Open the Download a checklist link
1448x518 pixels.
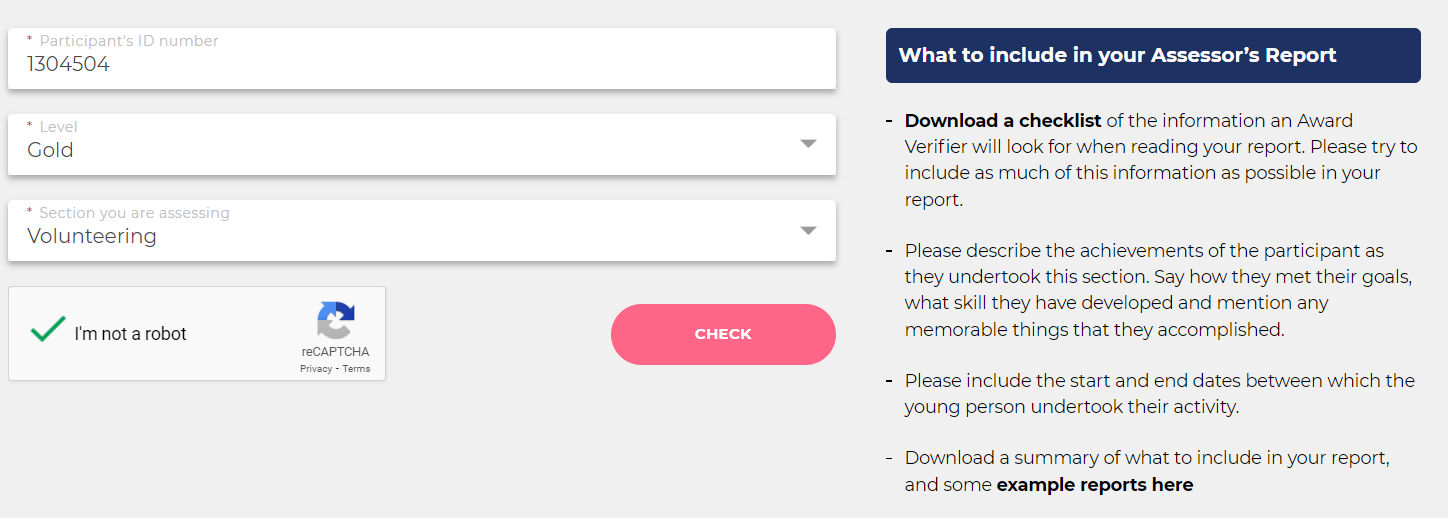(x=1003, y=121)
